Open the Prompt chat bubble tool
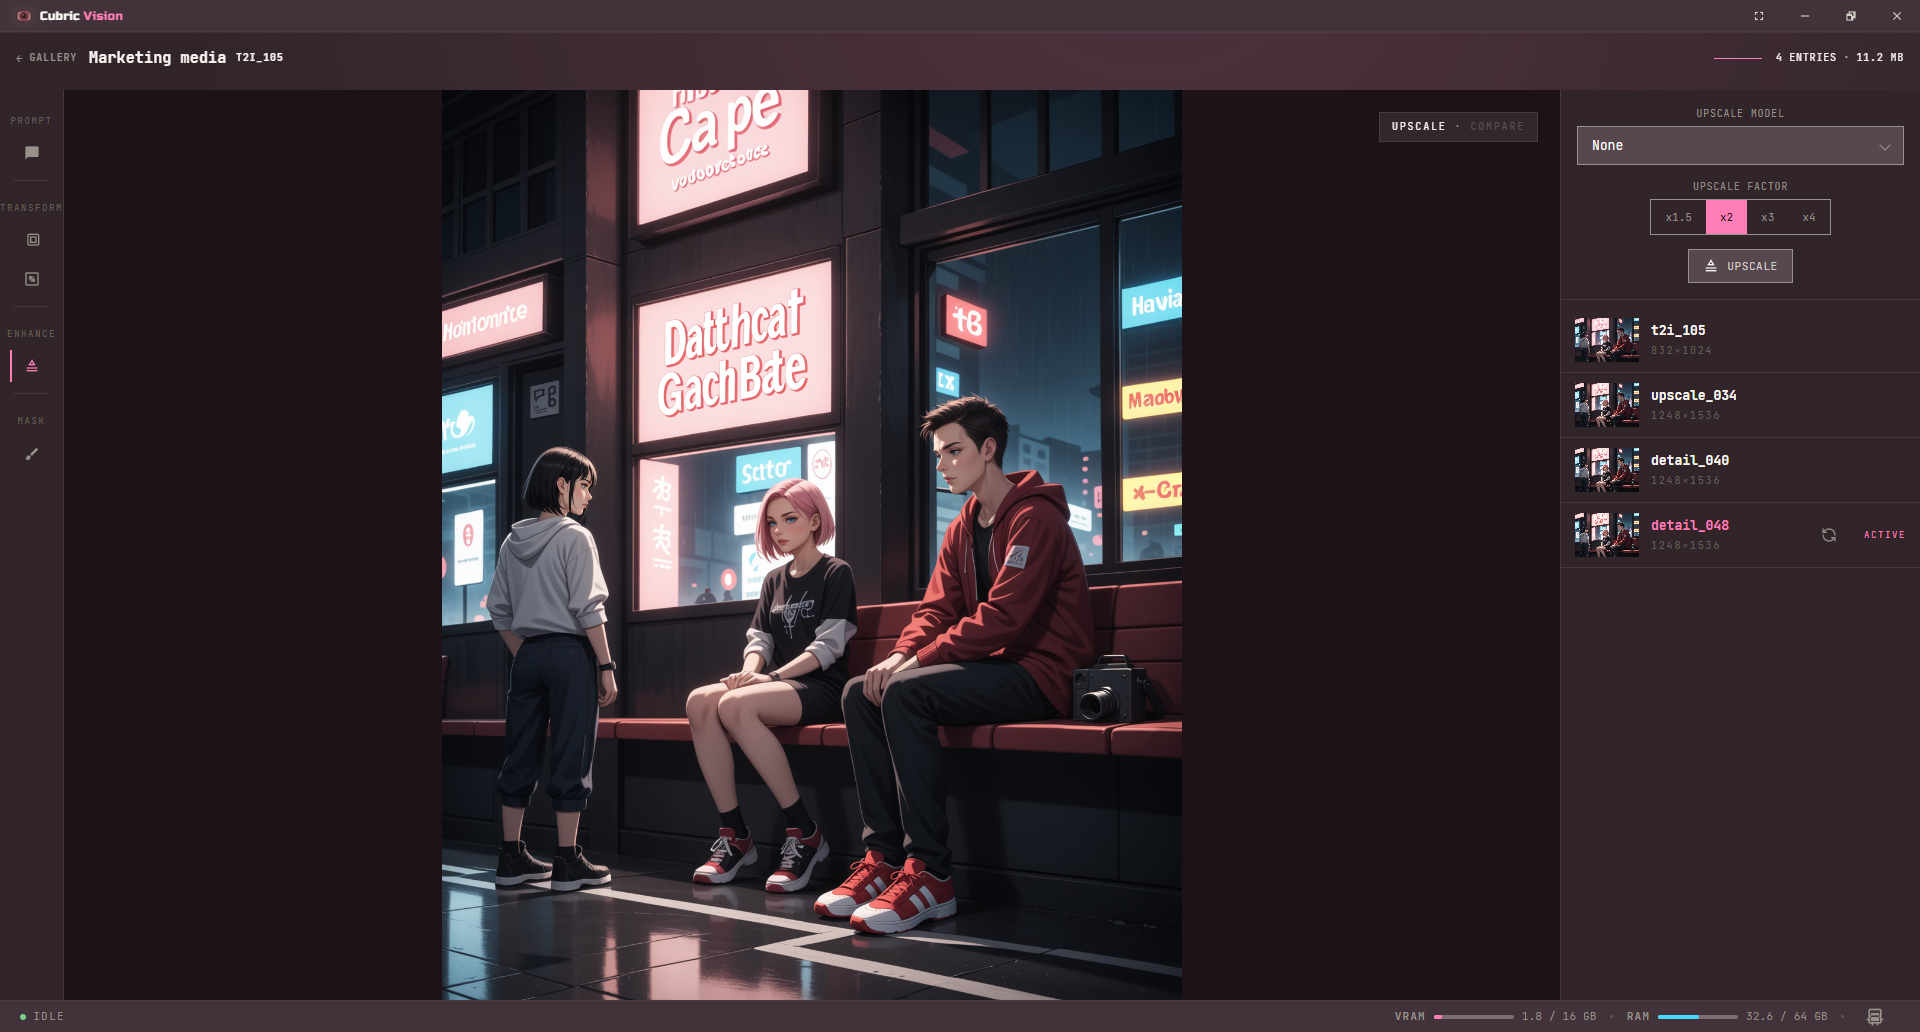1920x1032 pixels. point(32,152)
